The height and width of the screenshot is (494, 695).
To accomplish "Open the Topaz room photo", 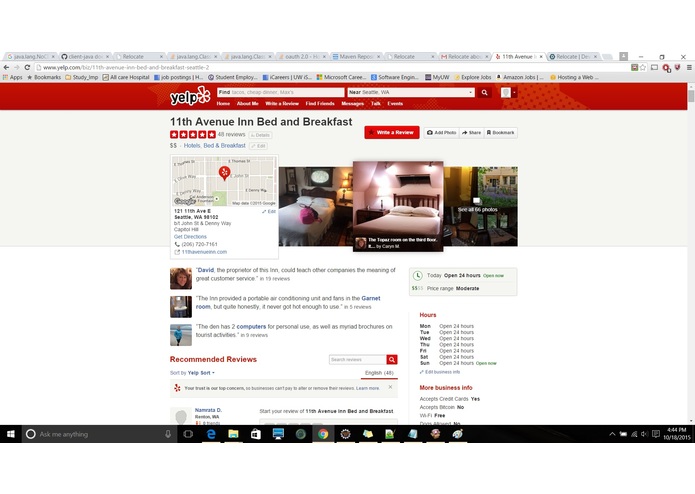I will [398, 206].
